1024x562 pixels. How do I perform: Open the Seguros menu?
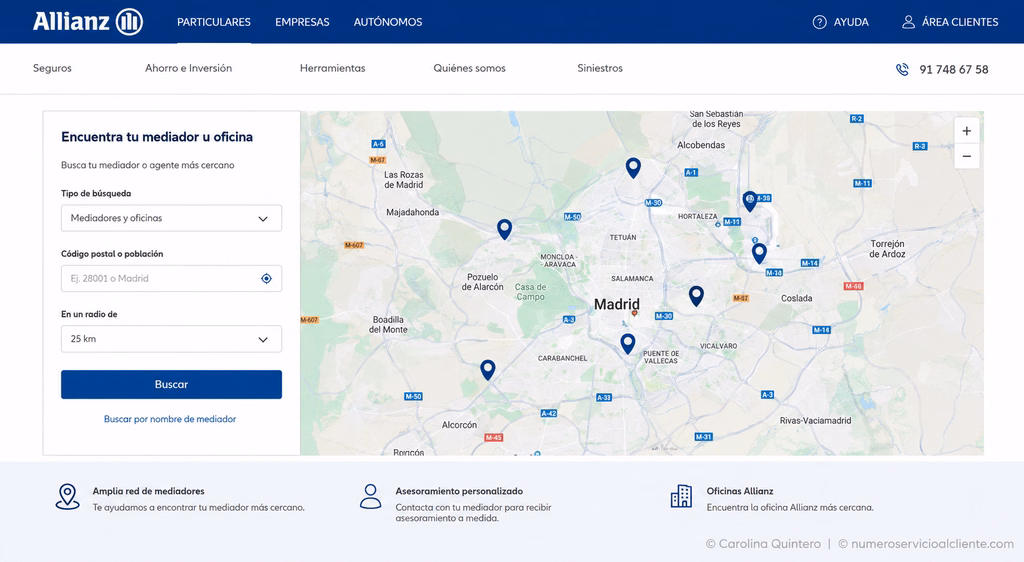pos(52,68)
